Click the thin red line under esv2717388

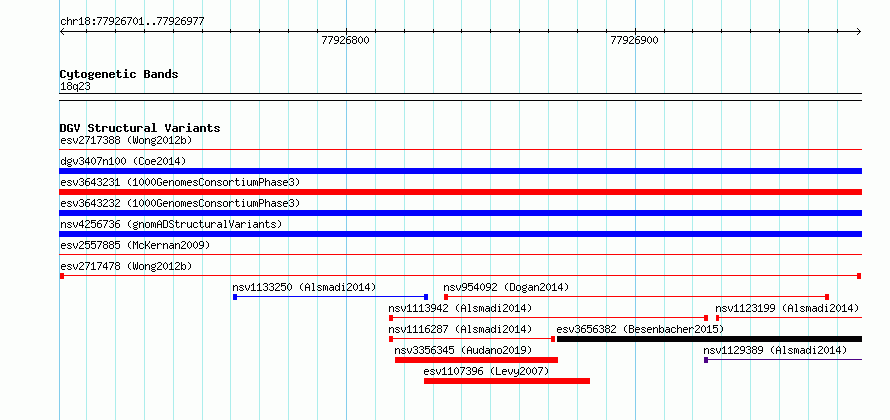(x=460, y=149)
